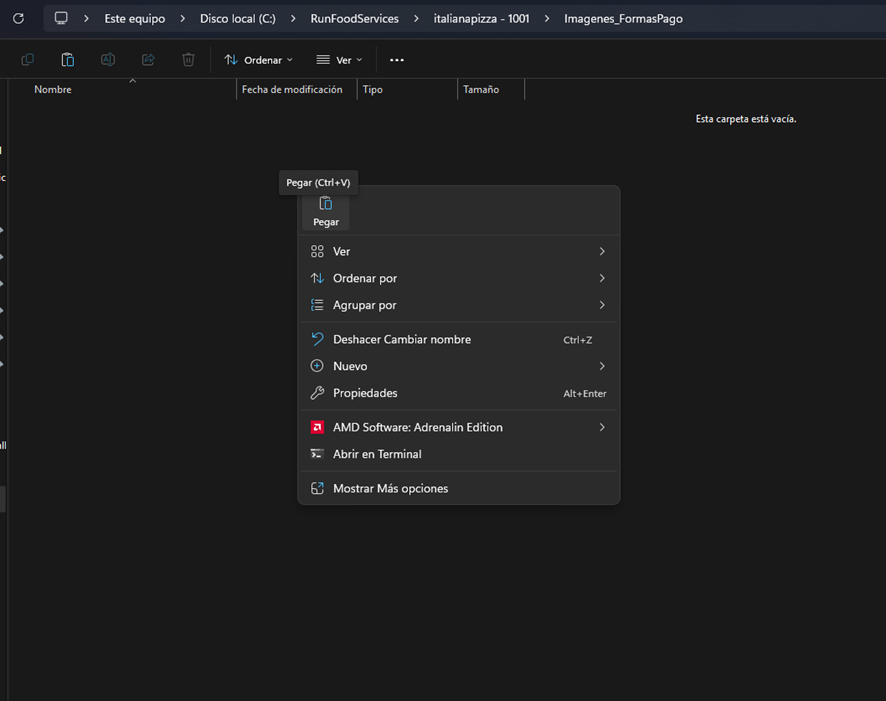The image size is (886, 701).
Task: Go to italianapizza - 1001 breadcrumb
Action: click(x=481, y=19)
